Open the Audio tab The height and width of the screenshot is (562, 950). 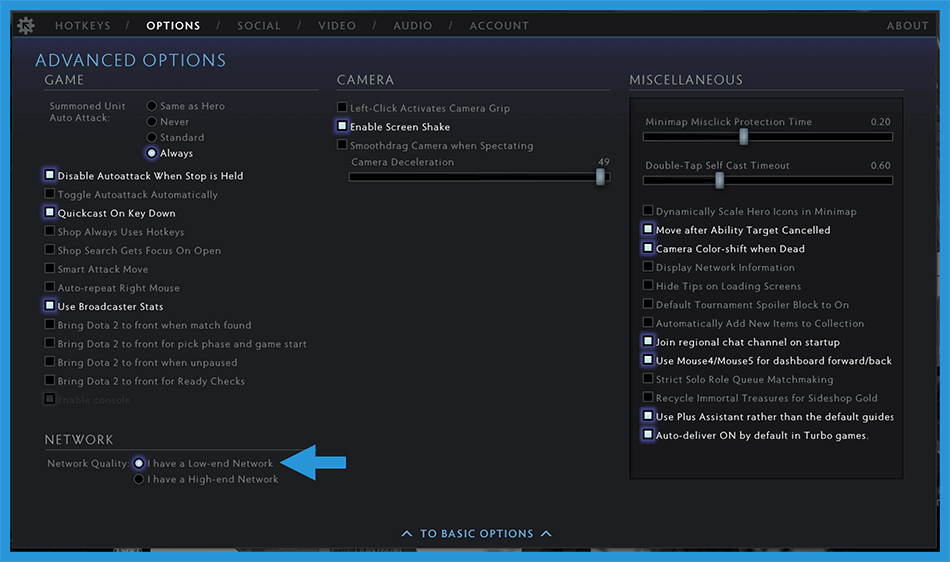[x=413, y=25]
